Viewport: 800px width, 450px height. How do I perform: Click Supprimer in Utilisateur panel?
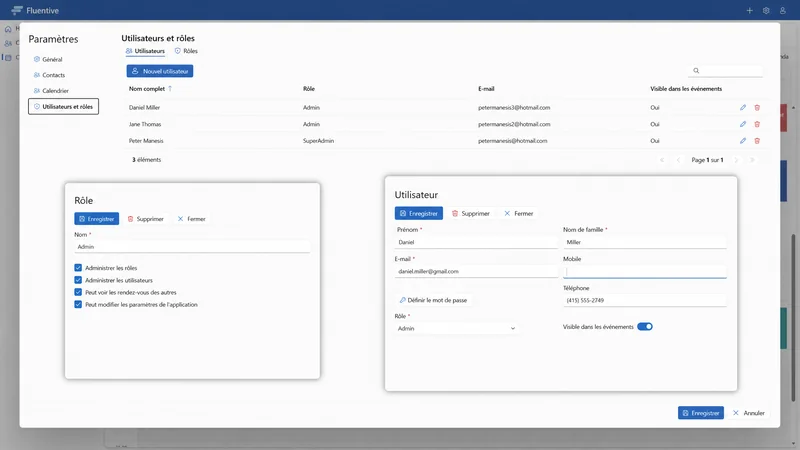[x=471, y=213]
